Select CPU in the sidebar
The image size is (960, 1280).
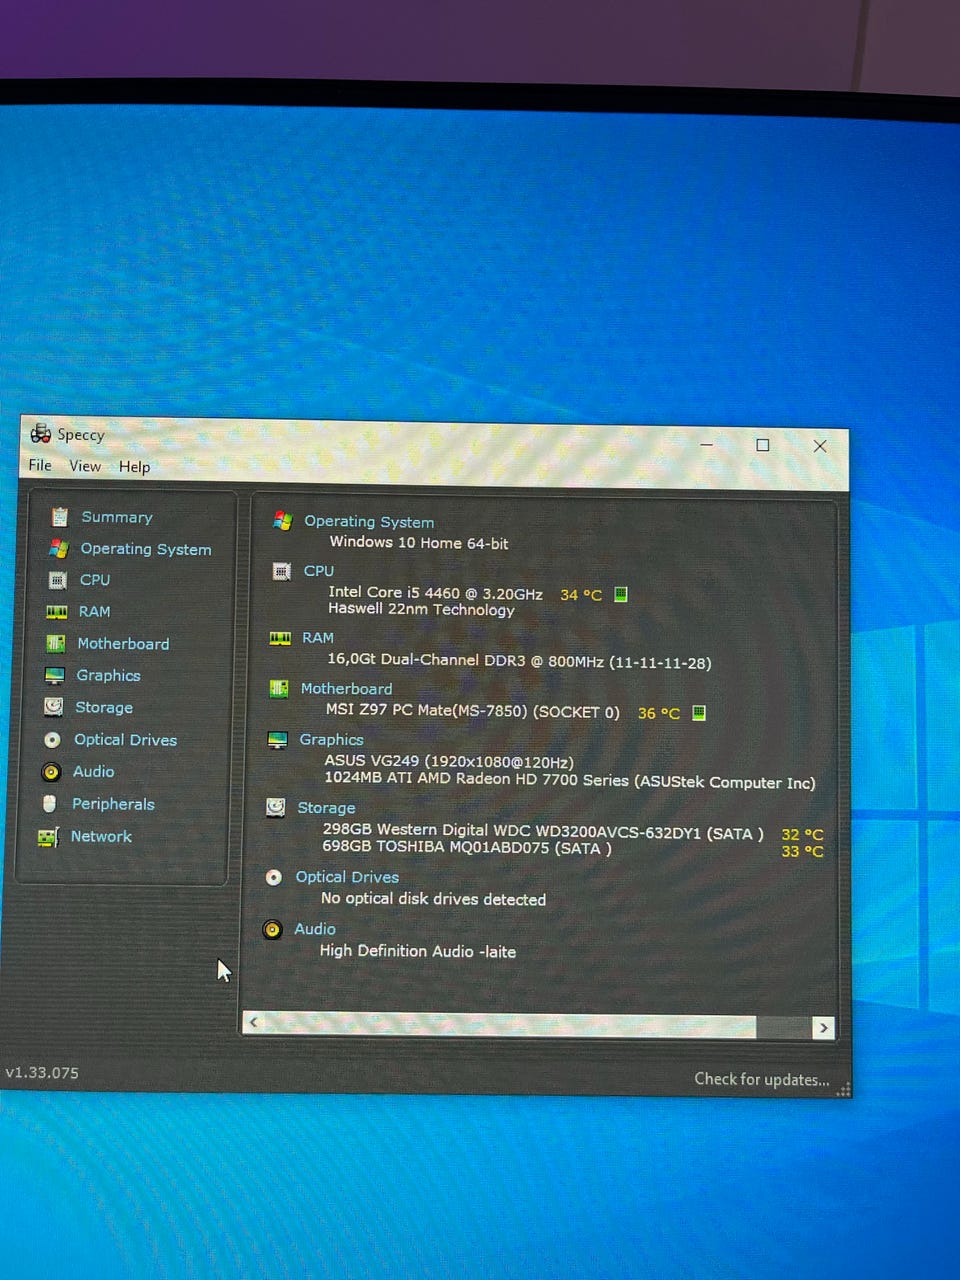point(95,580)
